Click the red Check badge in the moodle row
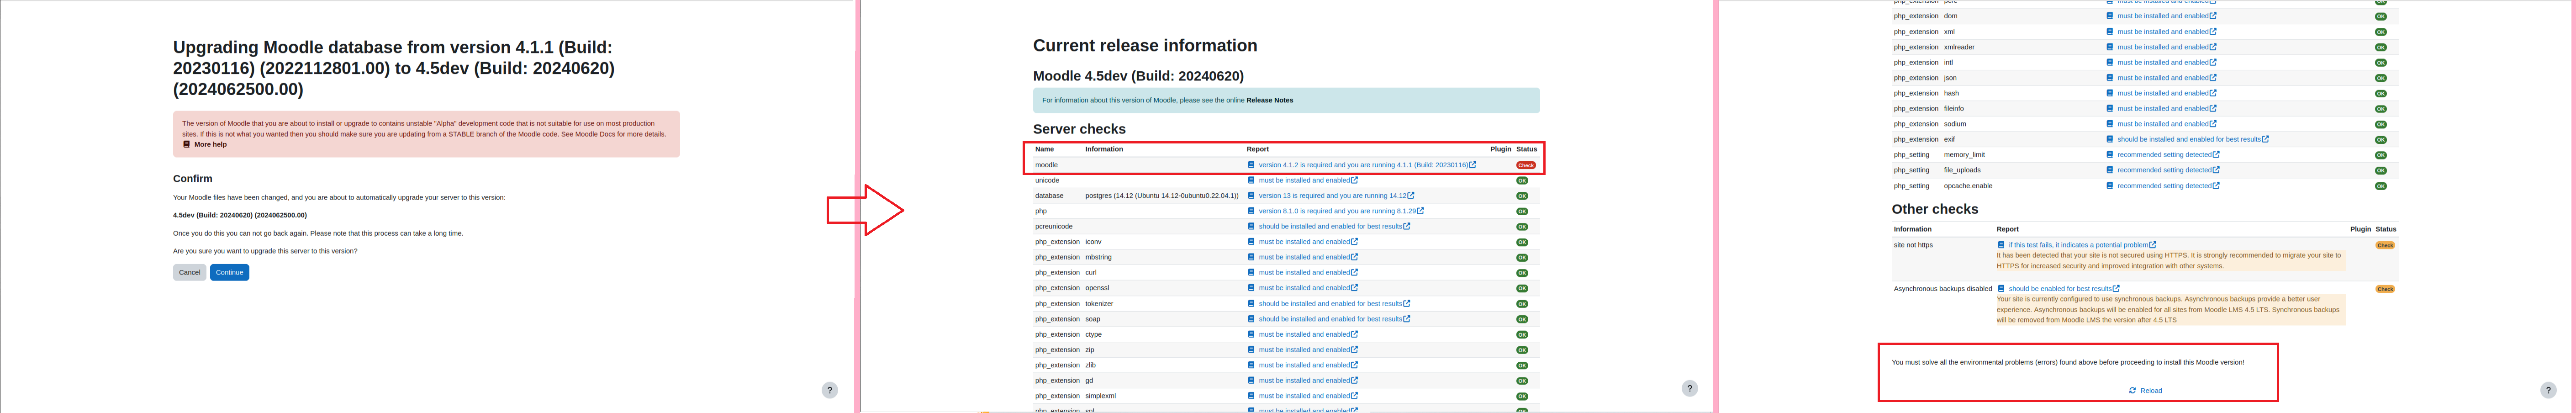2576x413 pixels. 1526,165
